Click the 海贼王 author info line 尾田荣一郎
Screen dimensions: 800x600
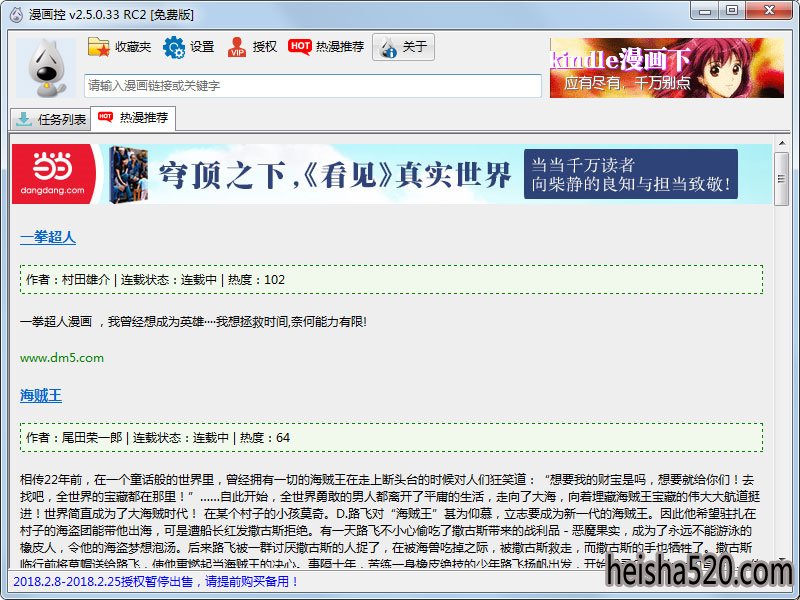click(x=391, y=438)
